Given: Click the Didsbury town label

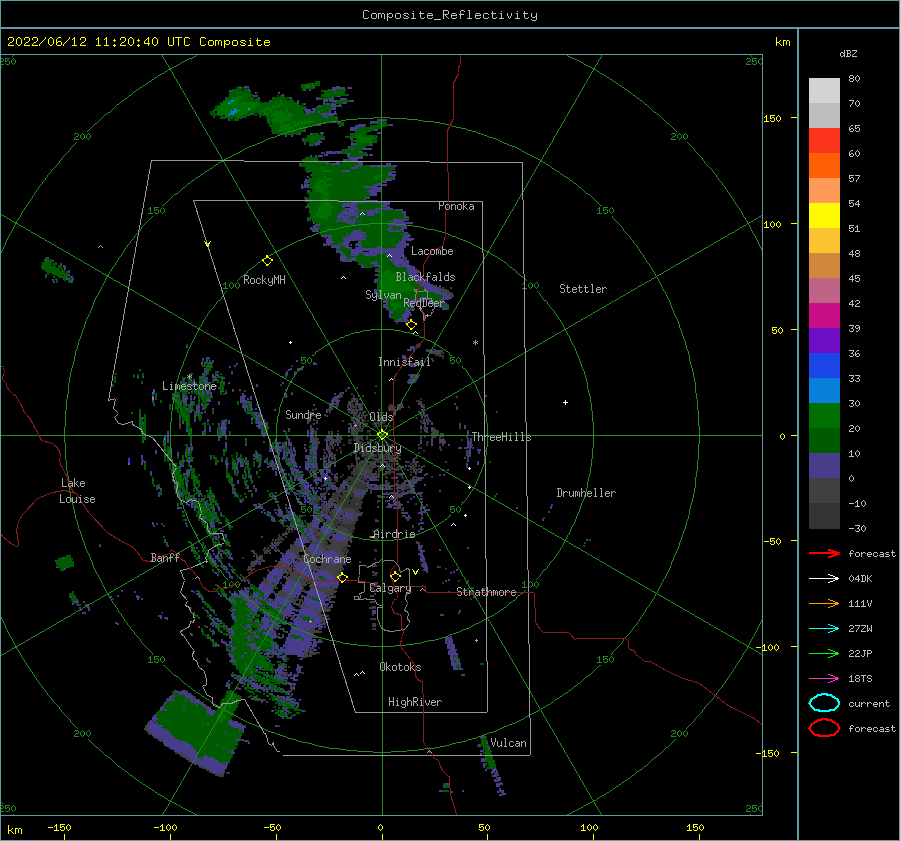Looking at the screenshot, I should [377, 448].
